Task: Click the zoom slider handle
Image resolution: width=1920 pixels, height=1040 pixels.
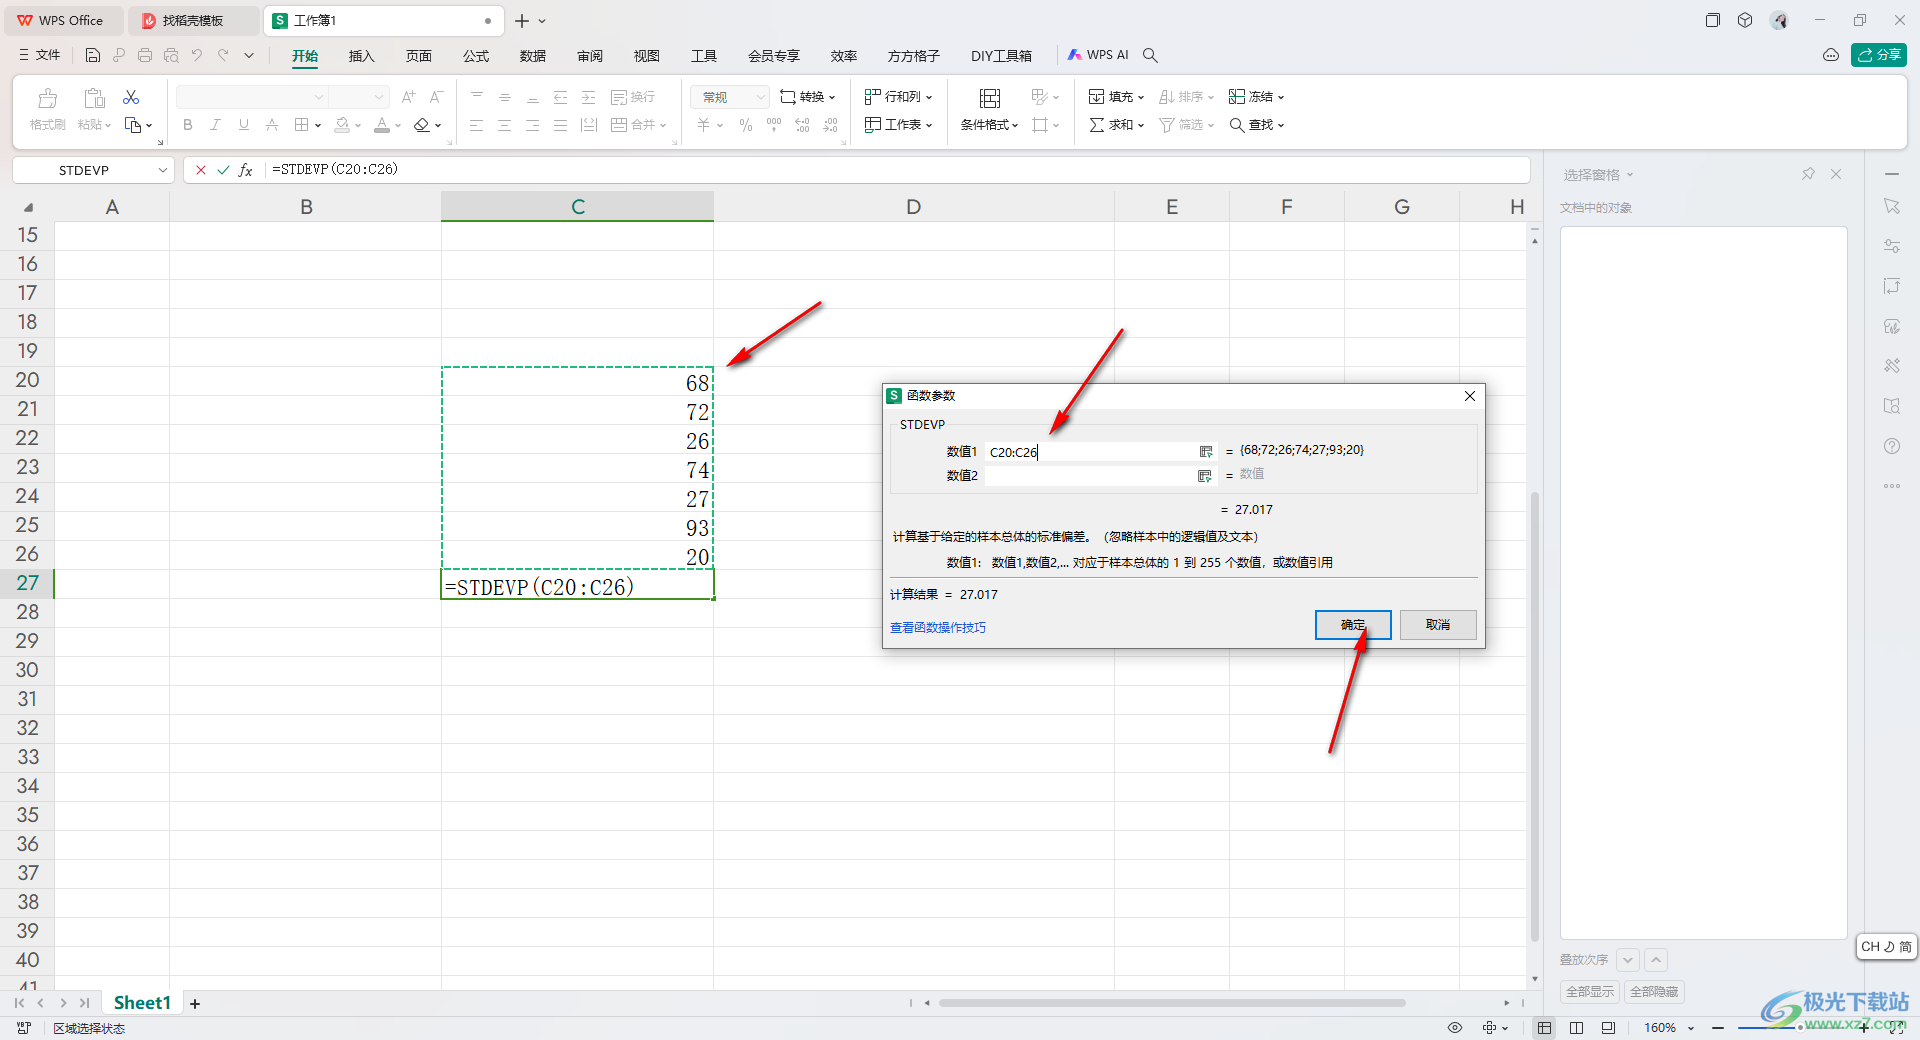Action: [x=1799, y=1028]
